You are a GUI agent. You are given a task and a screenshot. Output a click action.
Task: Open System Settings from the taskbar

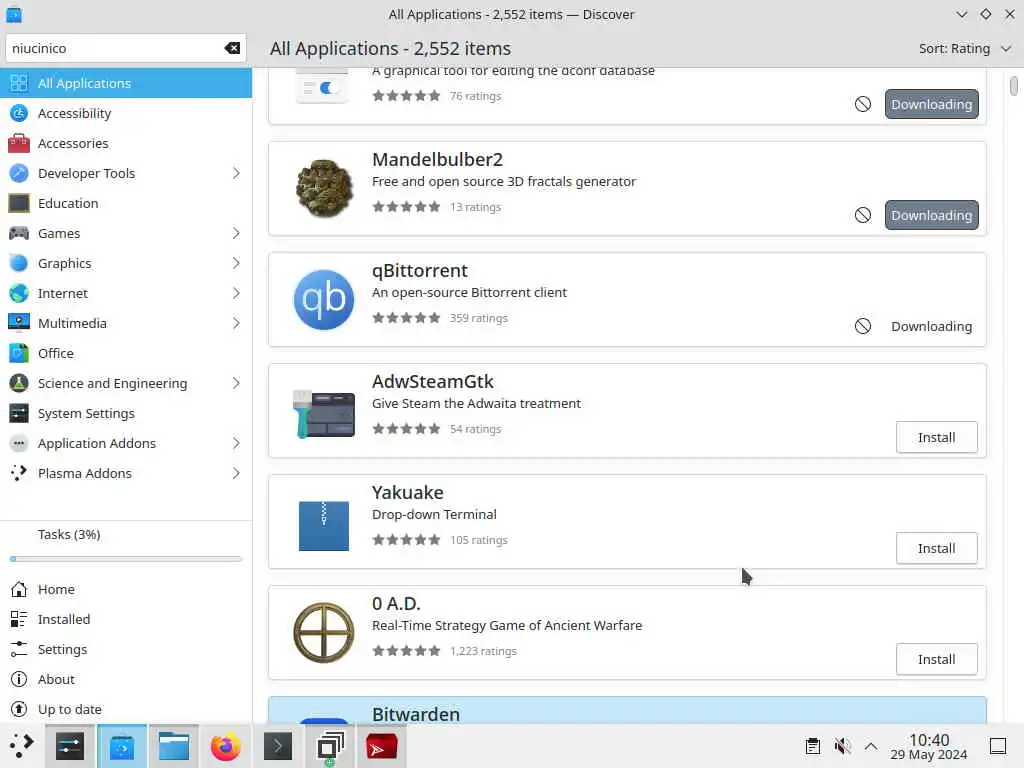[70, 746]
